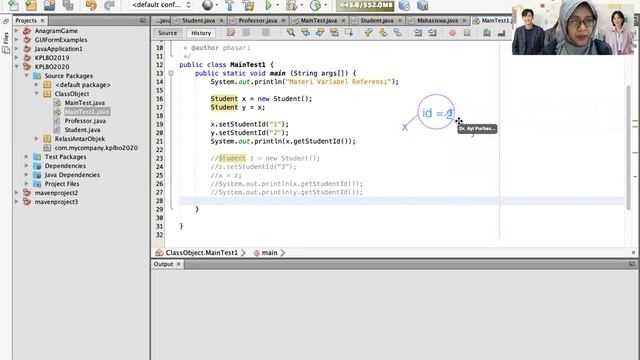This screenshot has height=360, width=640.
Task: Toggle Bookmark icon in editor toolbar
Action: (398, 33)
